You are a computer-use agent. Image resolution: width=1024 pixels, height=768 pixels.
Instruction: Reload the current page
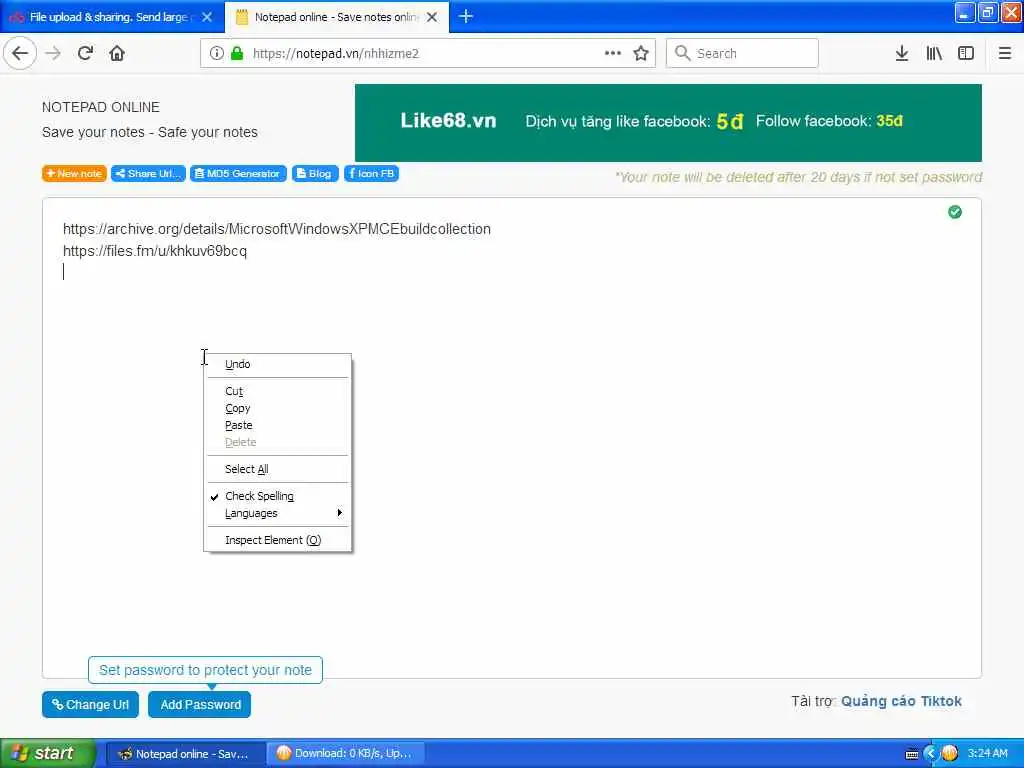point(85,53)
